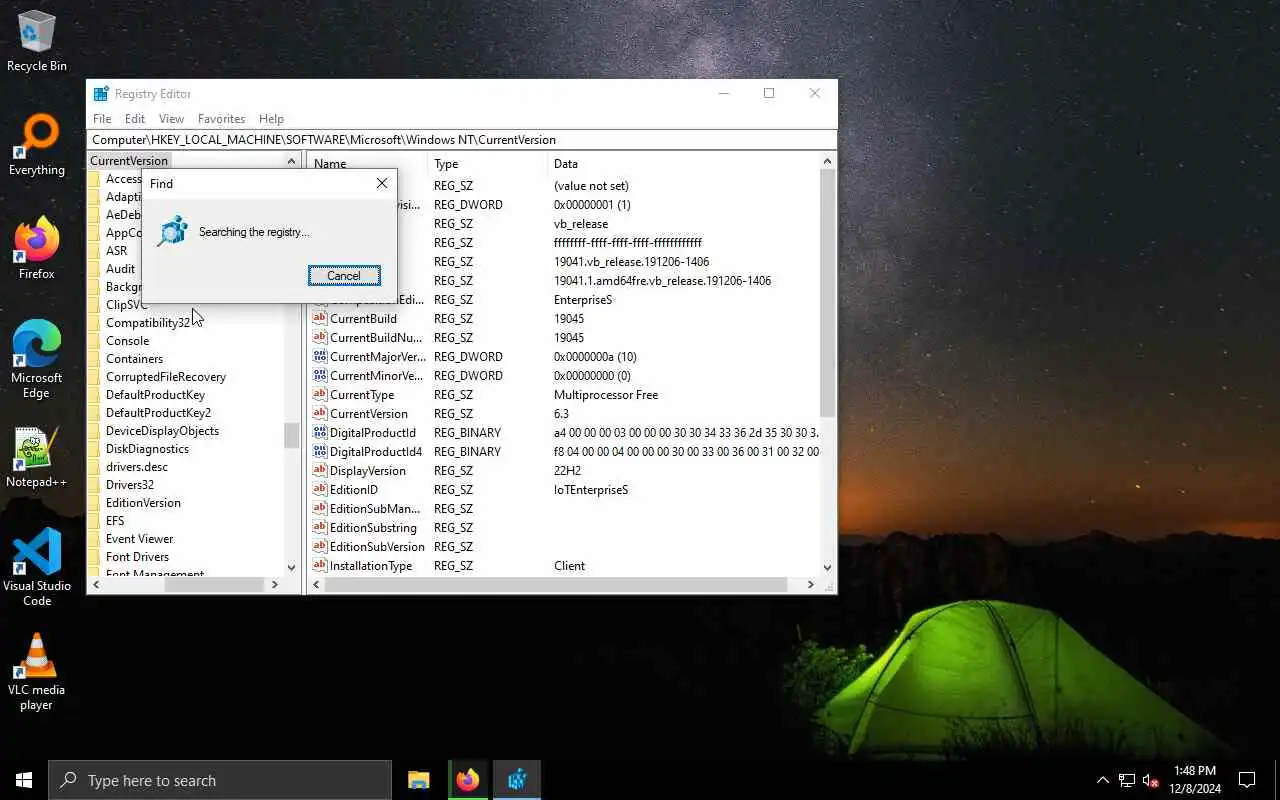Select the Containers registry key

134,358
